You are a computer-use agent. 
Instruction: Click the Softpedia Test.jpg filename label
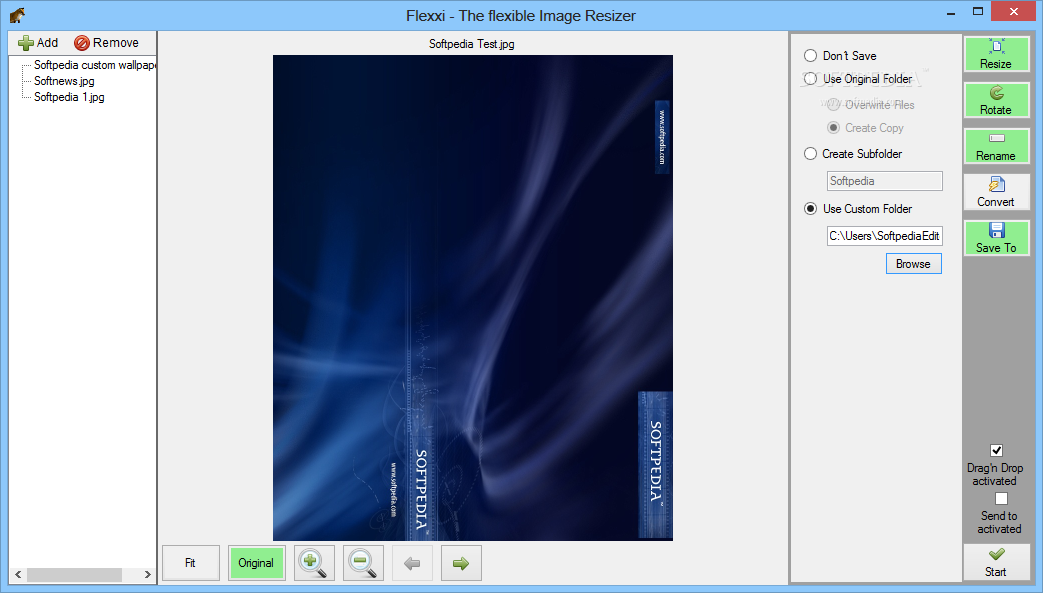pos(472,44)
